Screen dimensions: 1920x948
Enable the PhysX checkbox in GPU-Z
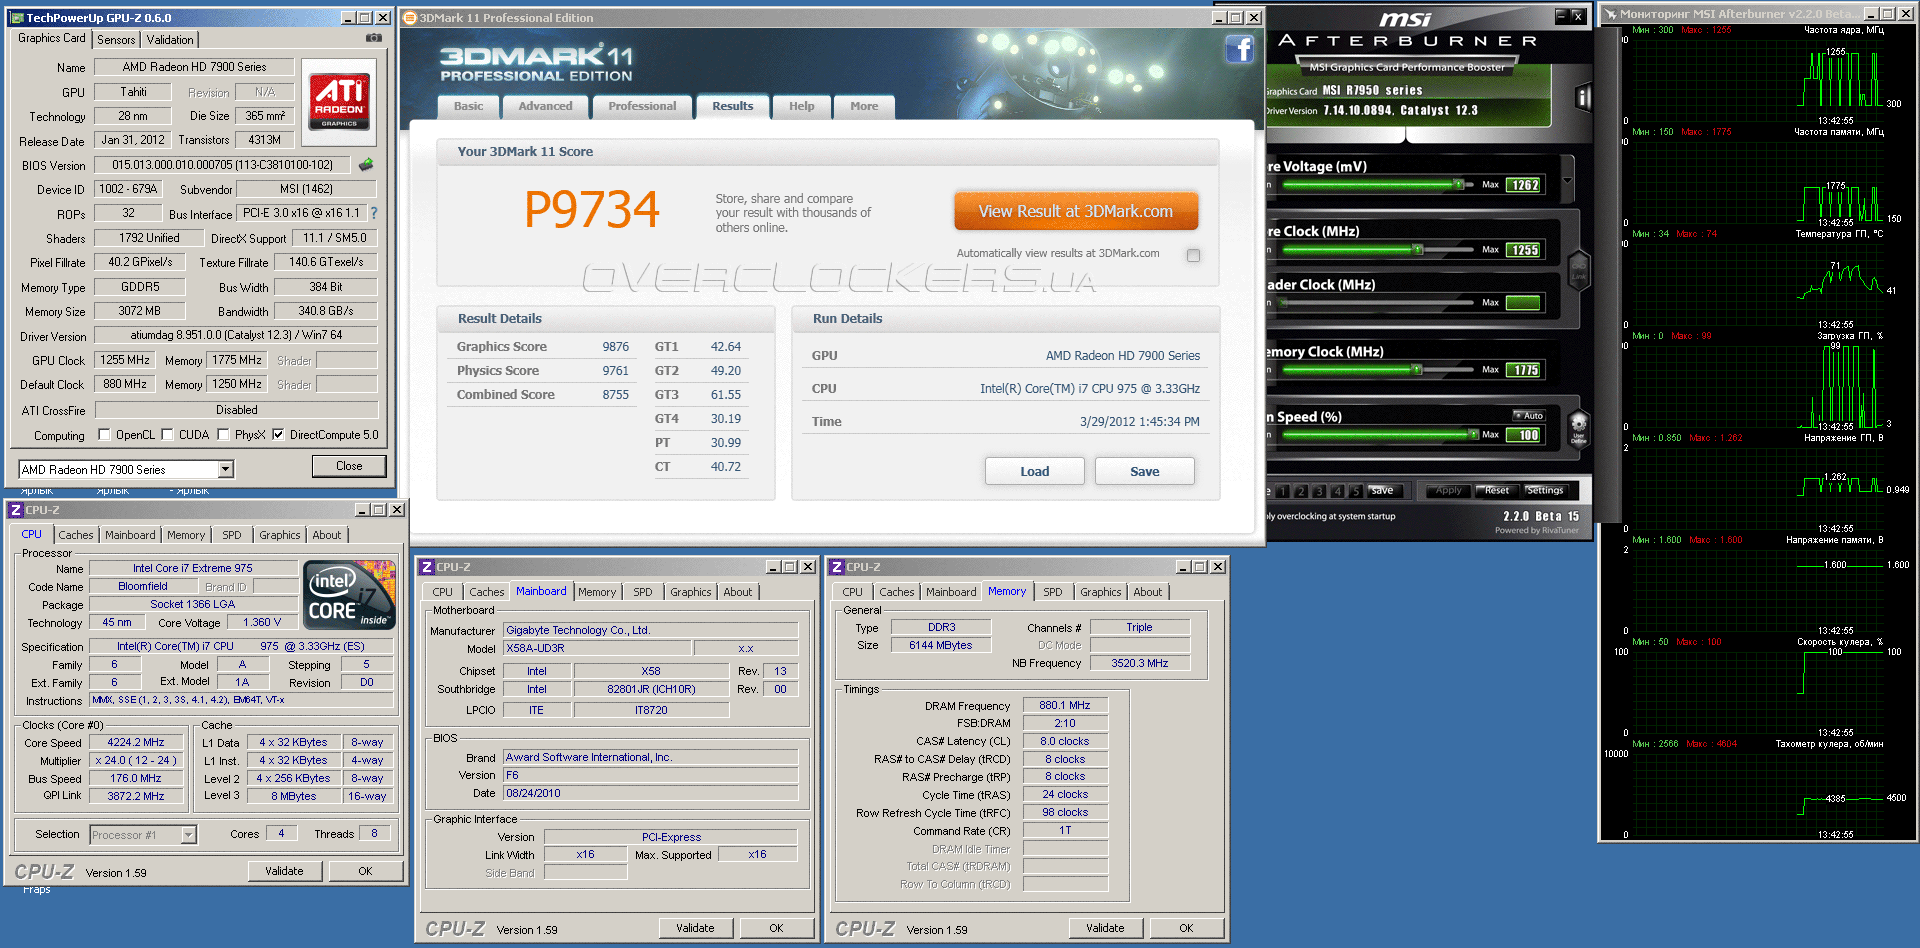(223, 435)
